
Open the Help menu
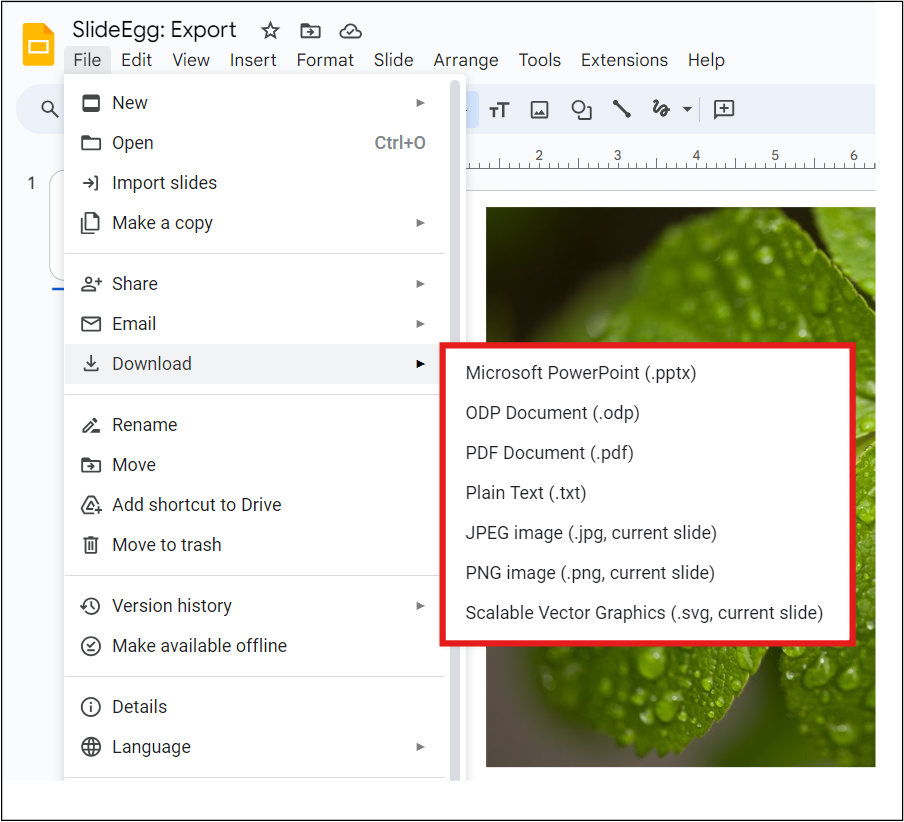click(x=706, y=60)
